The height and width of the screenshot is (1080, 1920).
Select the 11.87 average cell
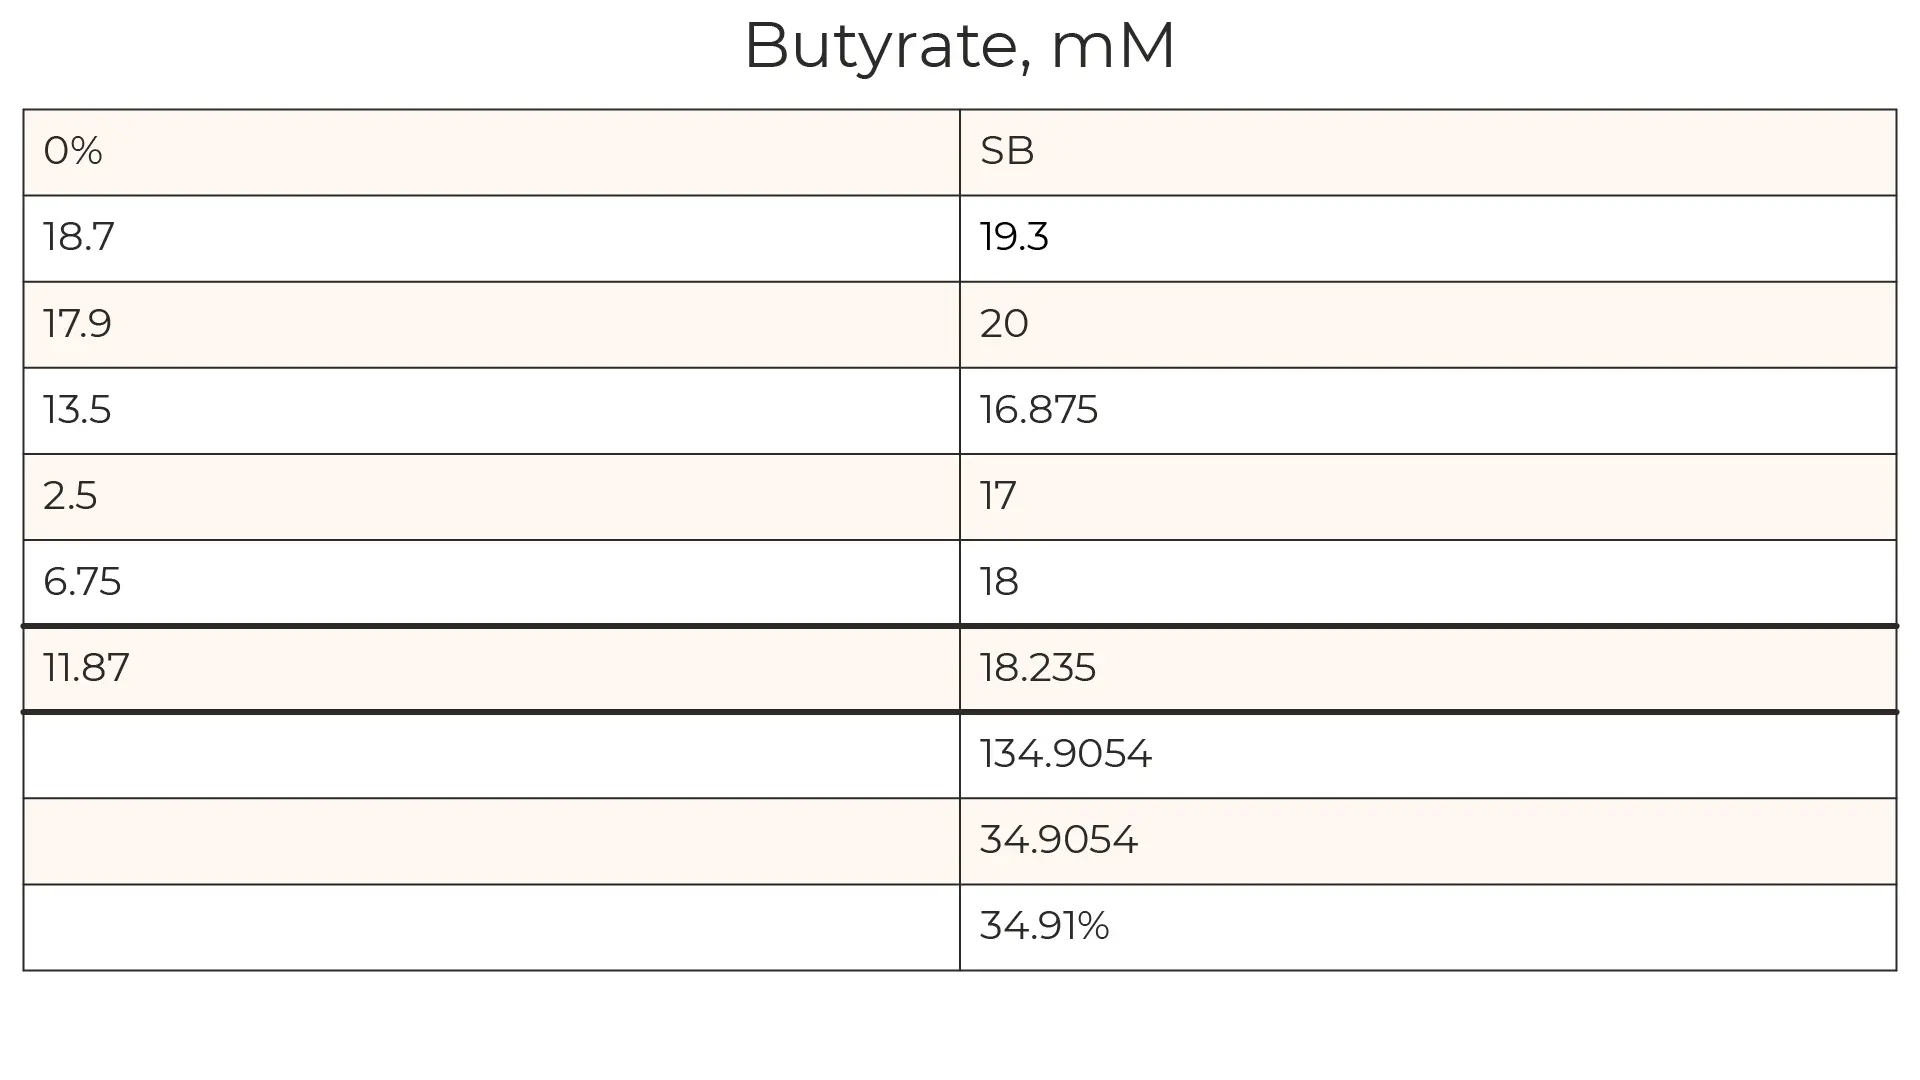point(490,668)
